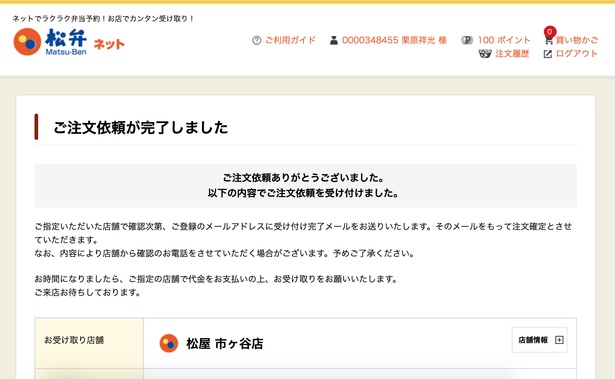Click the user account person icon
Screen dimensions: 615x379
point(334,40)
